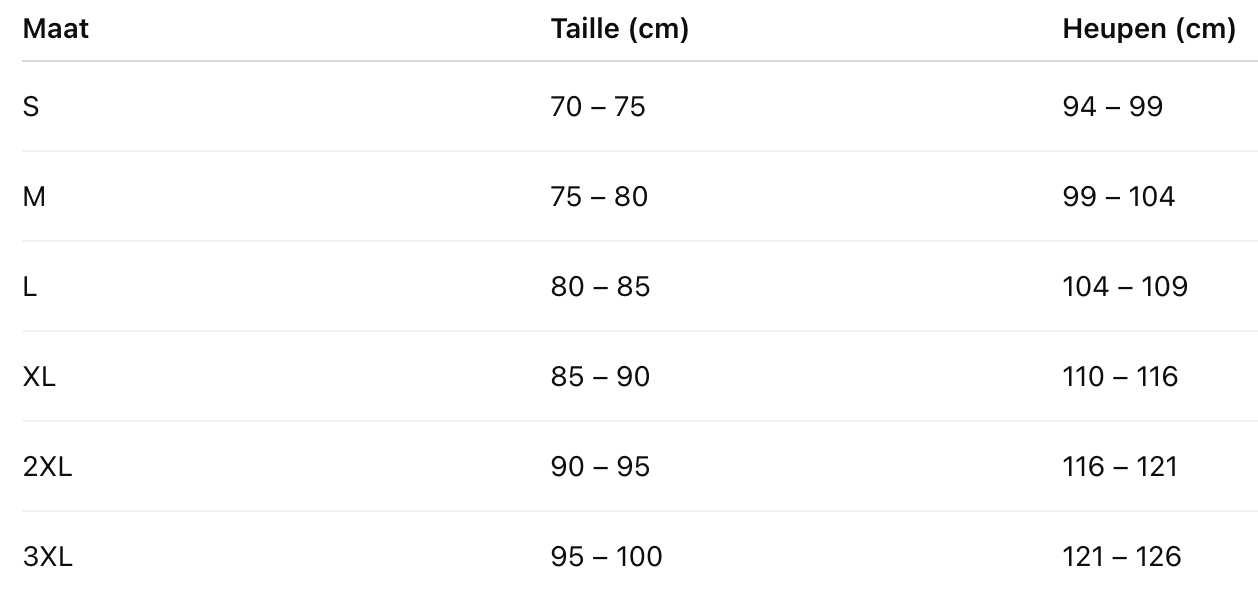Click the Taille (cm) column header
Screen dimensions: 1258x596
click(x=619, y=29)
